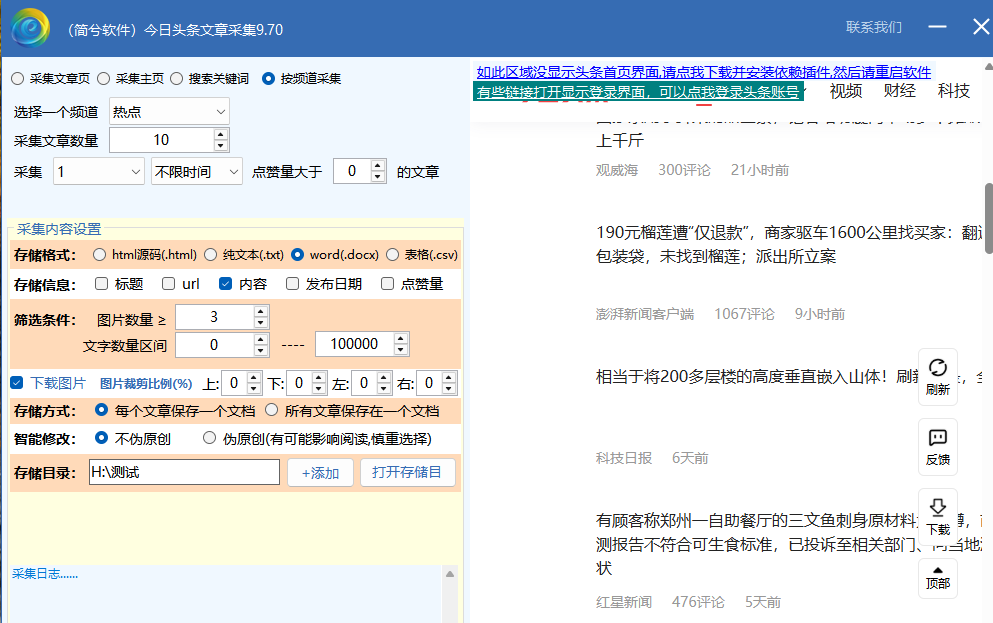The height and width of the screenshot is (623, 993).
Task: Close the collector window
Action: [x=981, y=27]
